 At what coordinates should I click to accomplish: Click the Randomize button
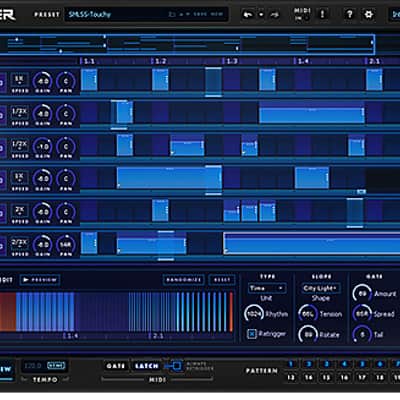click(184, 280)
